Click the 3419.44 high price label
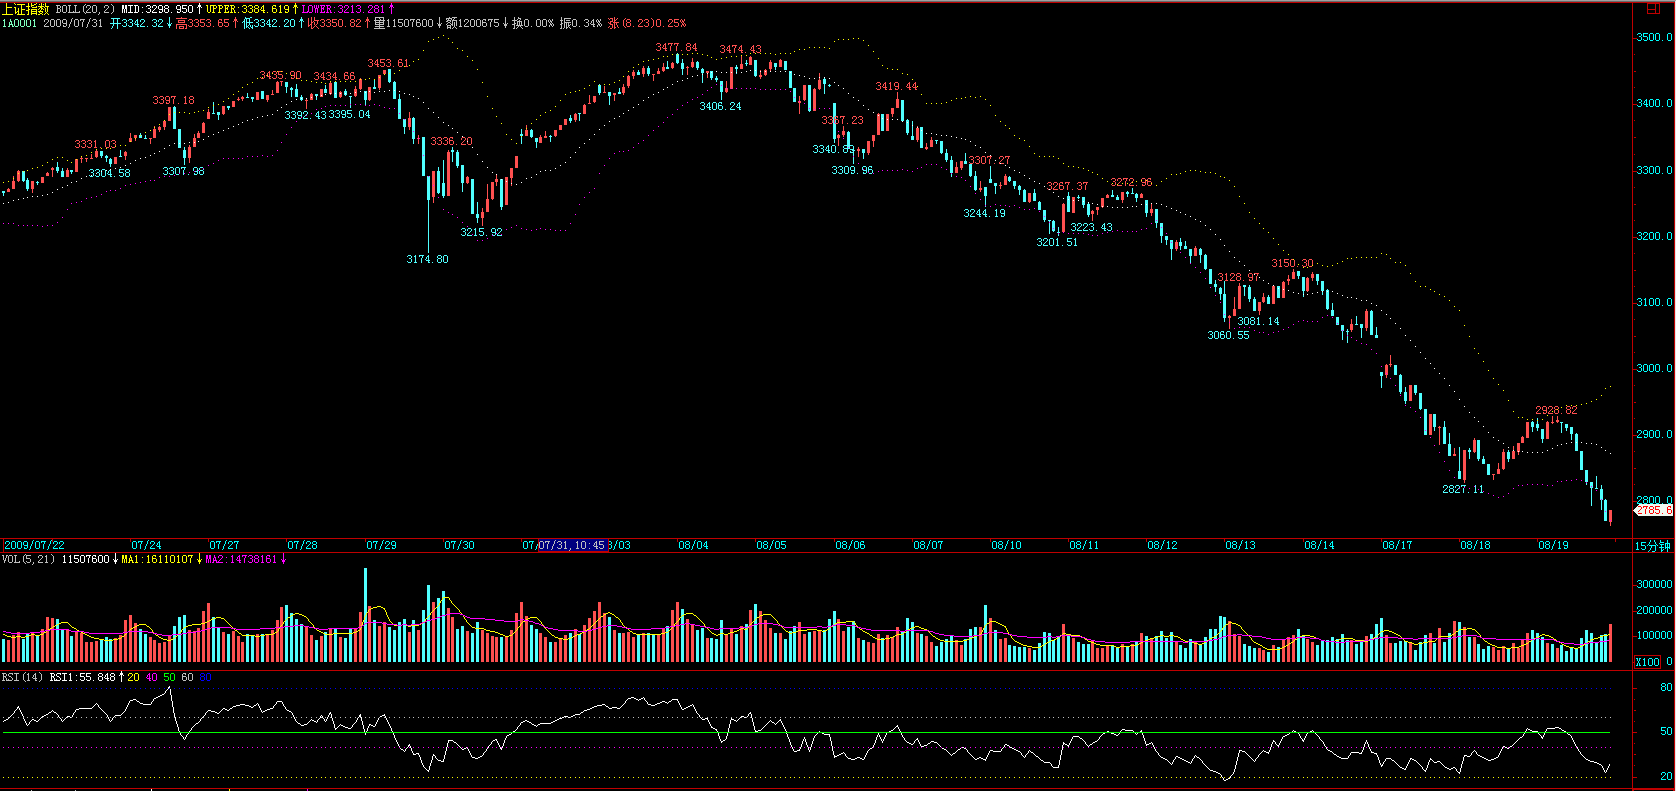 pos(896,86)
